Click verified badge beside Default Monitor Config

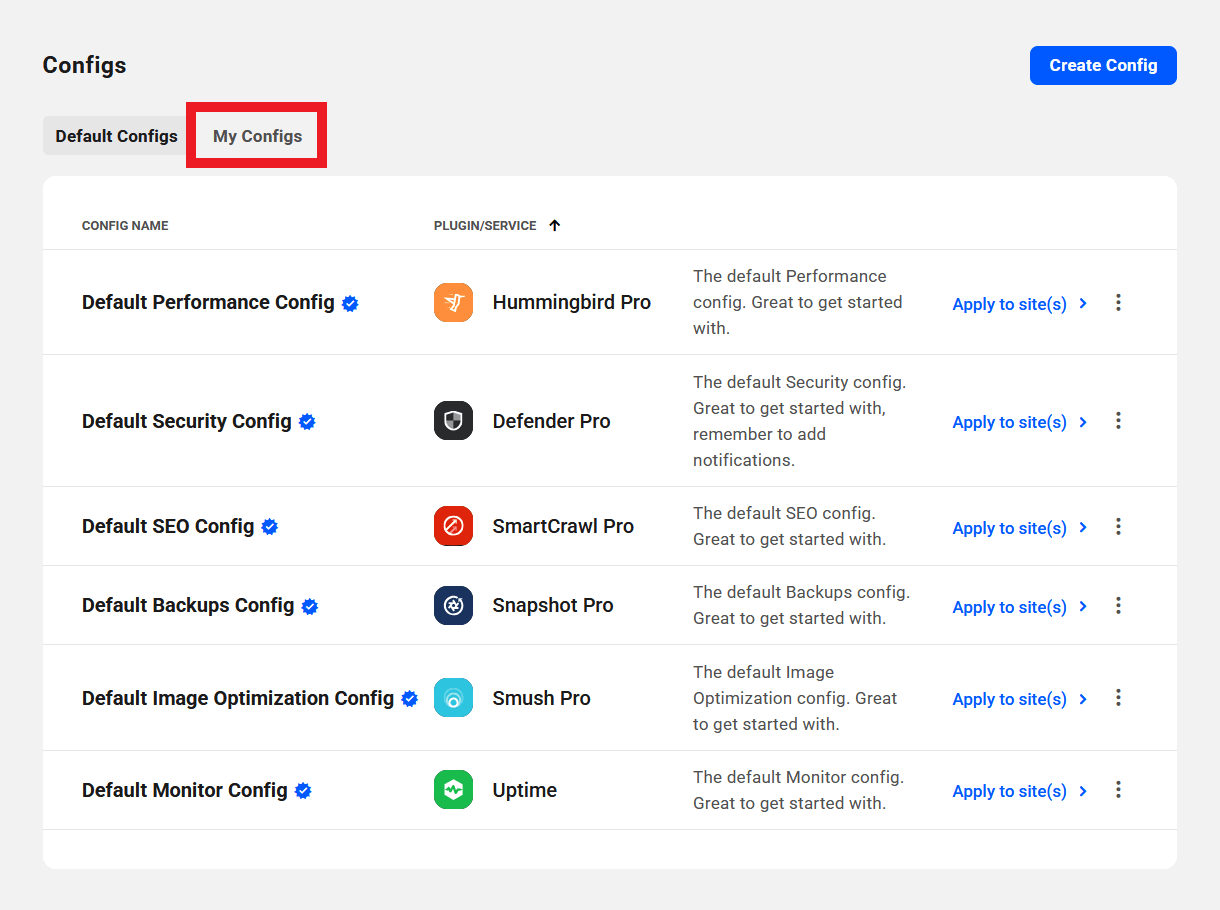point(303,791)
